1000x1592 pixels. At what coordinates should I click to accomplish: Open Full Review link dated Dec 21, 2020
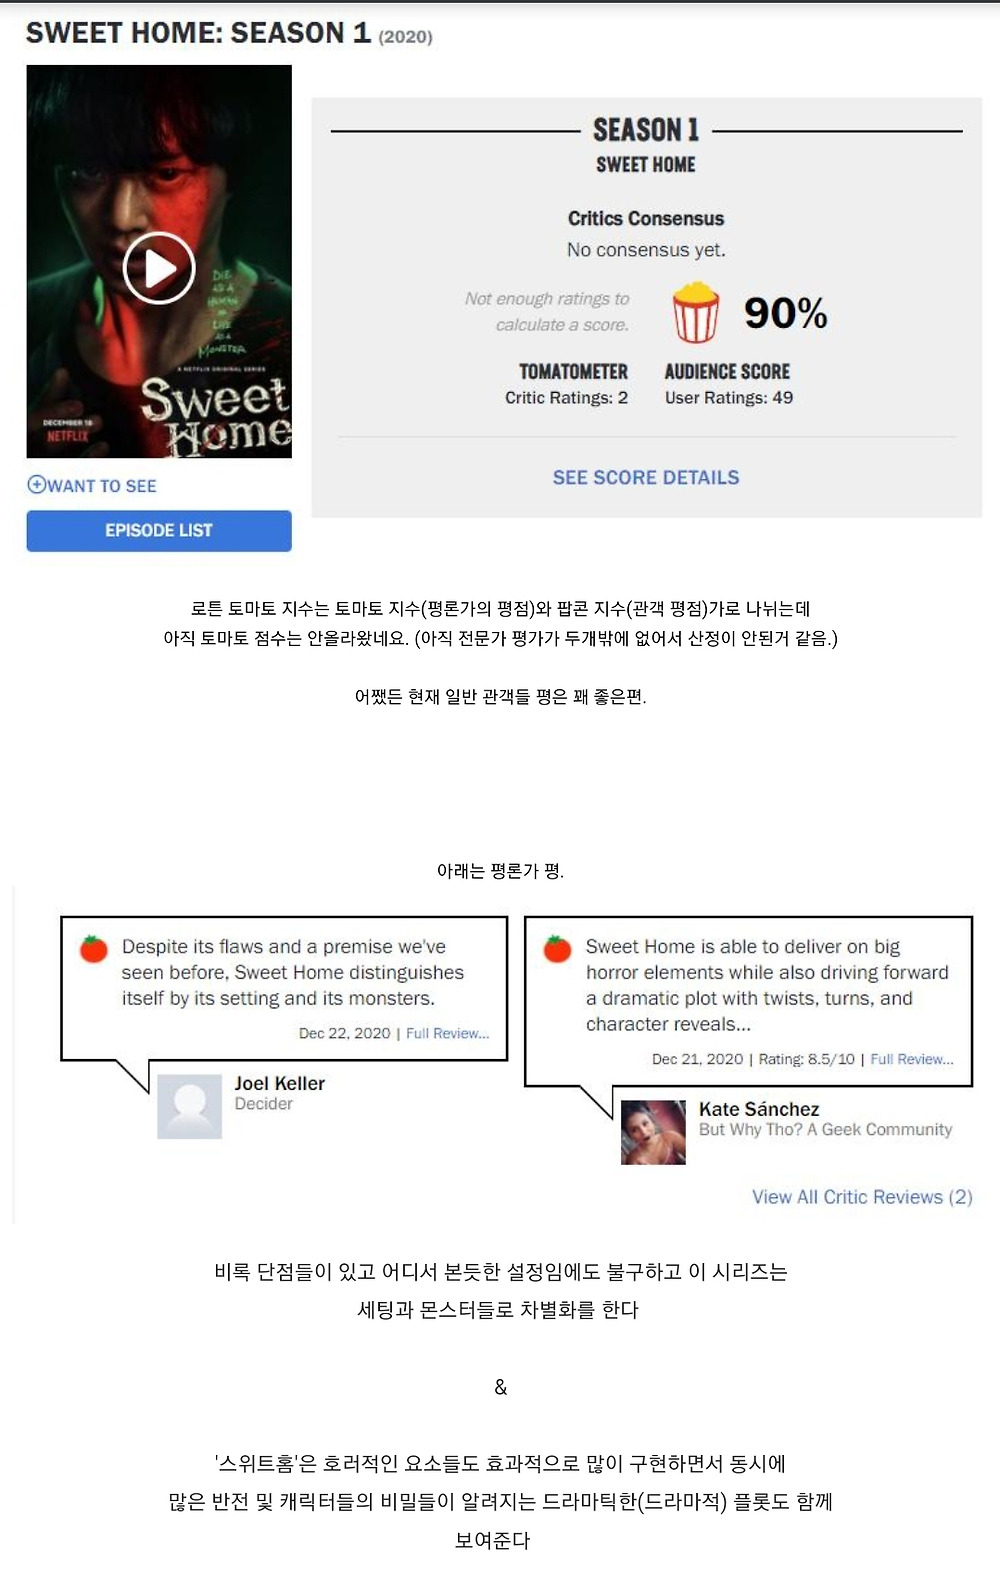point(912,1059)
